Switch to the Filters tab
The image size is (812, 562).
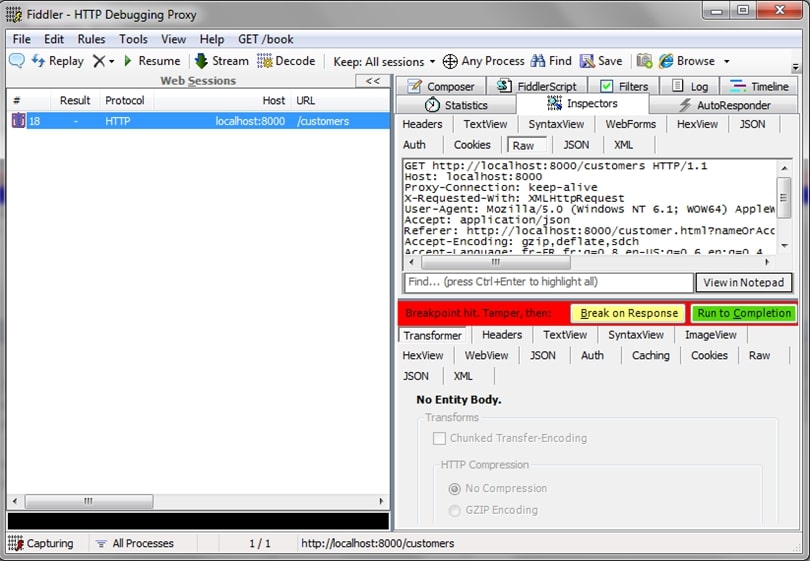624,86
